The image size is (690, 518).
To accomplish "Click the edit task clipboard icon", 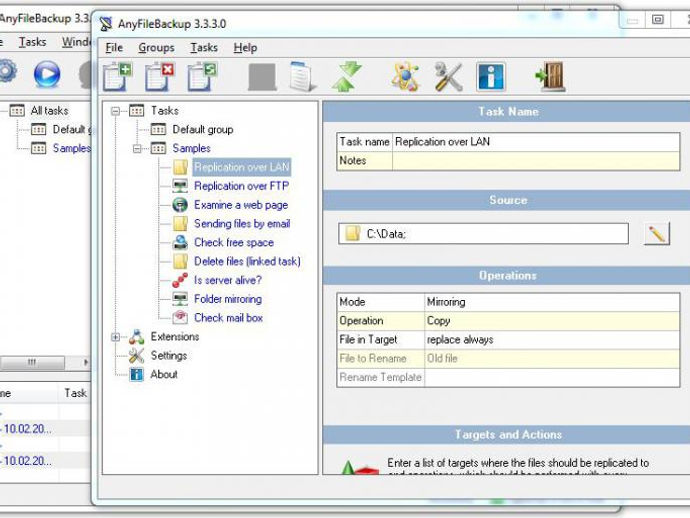I will point(202,77).
